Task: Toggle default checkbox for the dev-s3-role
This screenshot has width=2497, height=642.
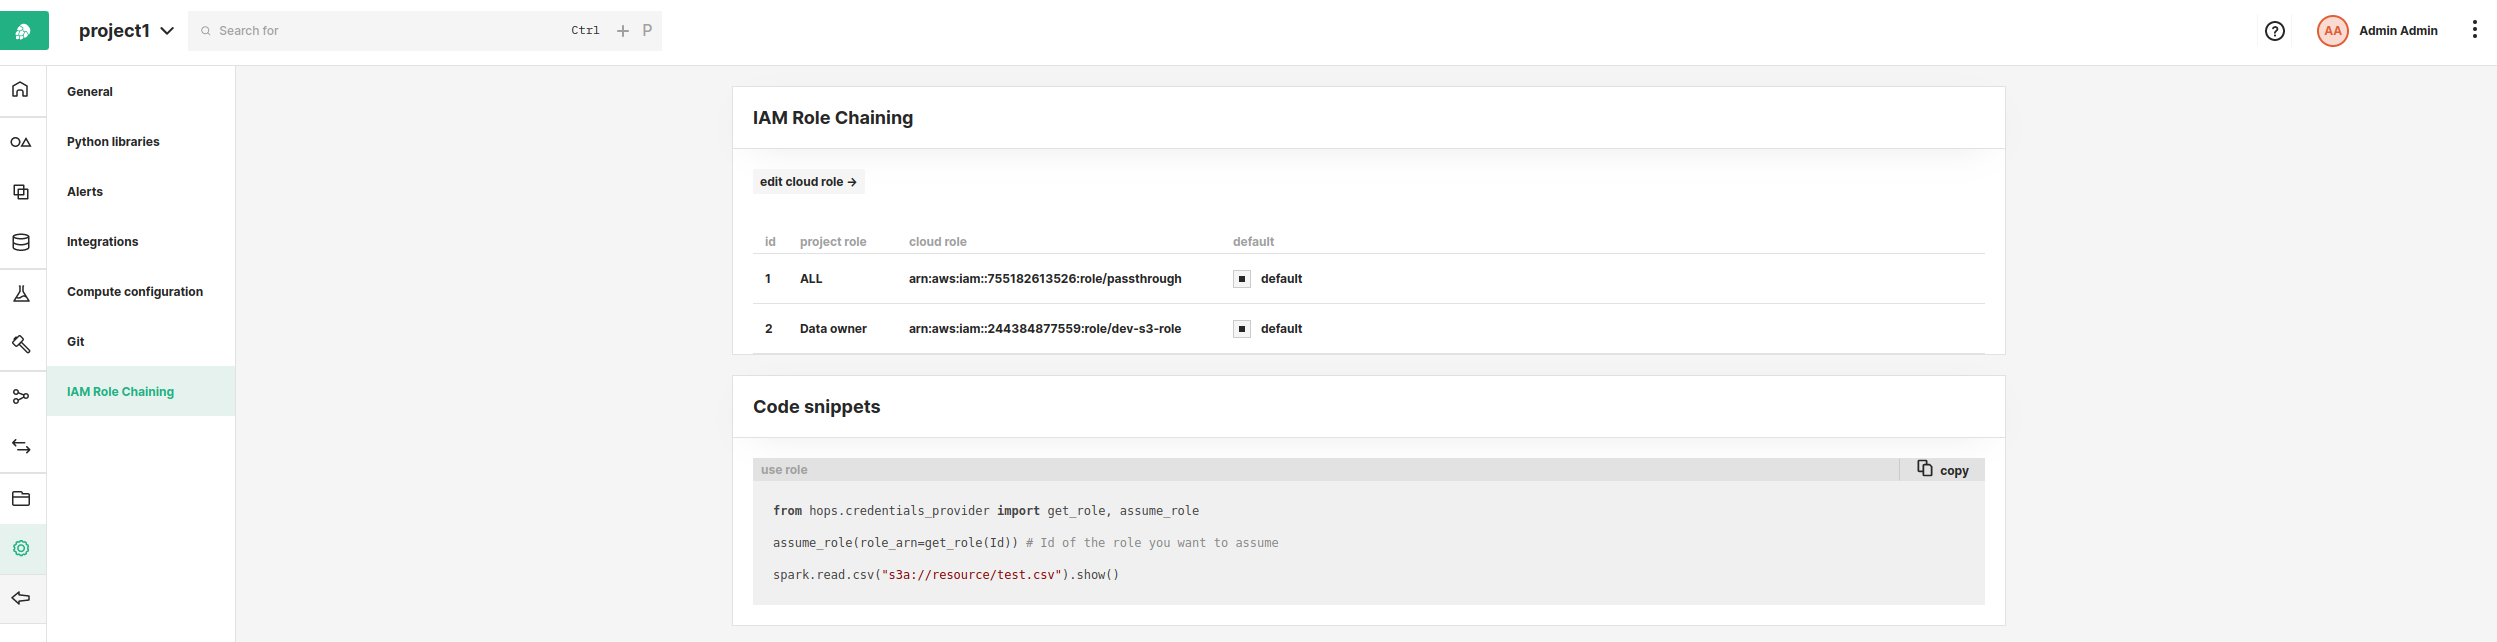Action: (x=1242, y=329)
